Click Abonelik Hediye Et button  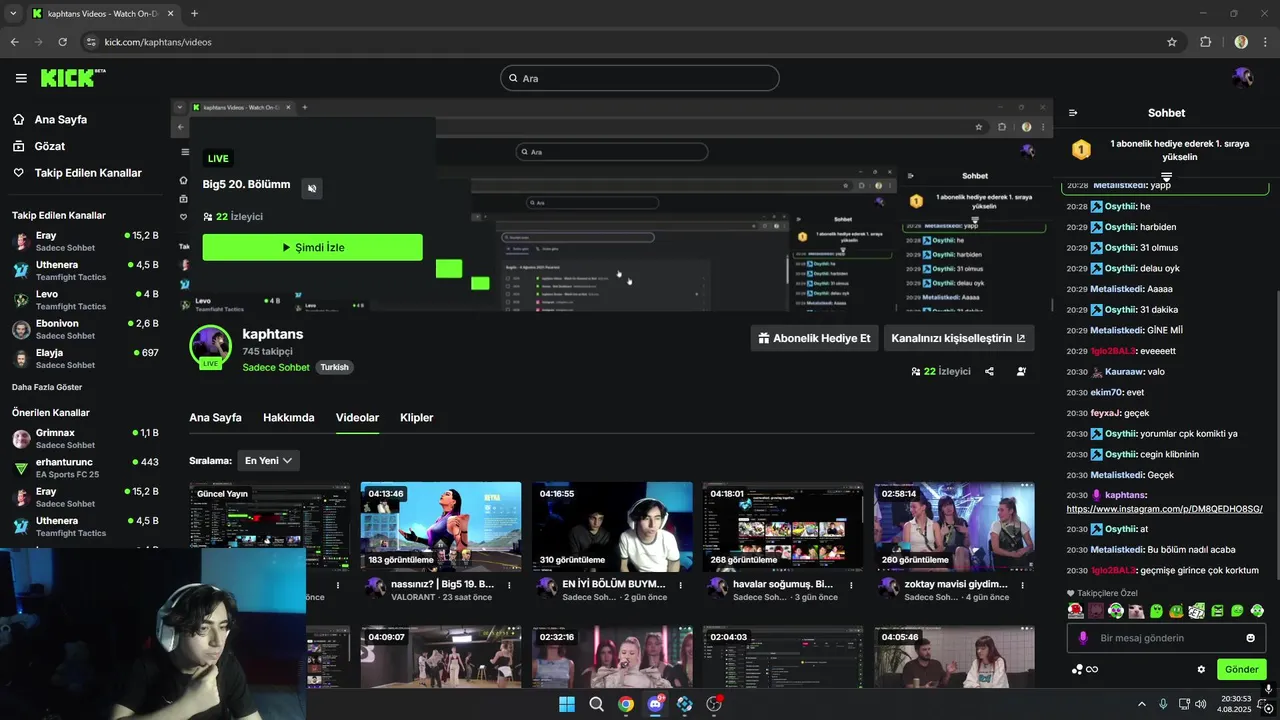point(814,338)
